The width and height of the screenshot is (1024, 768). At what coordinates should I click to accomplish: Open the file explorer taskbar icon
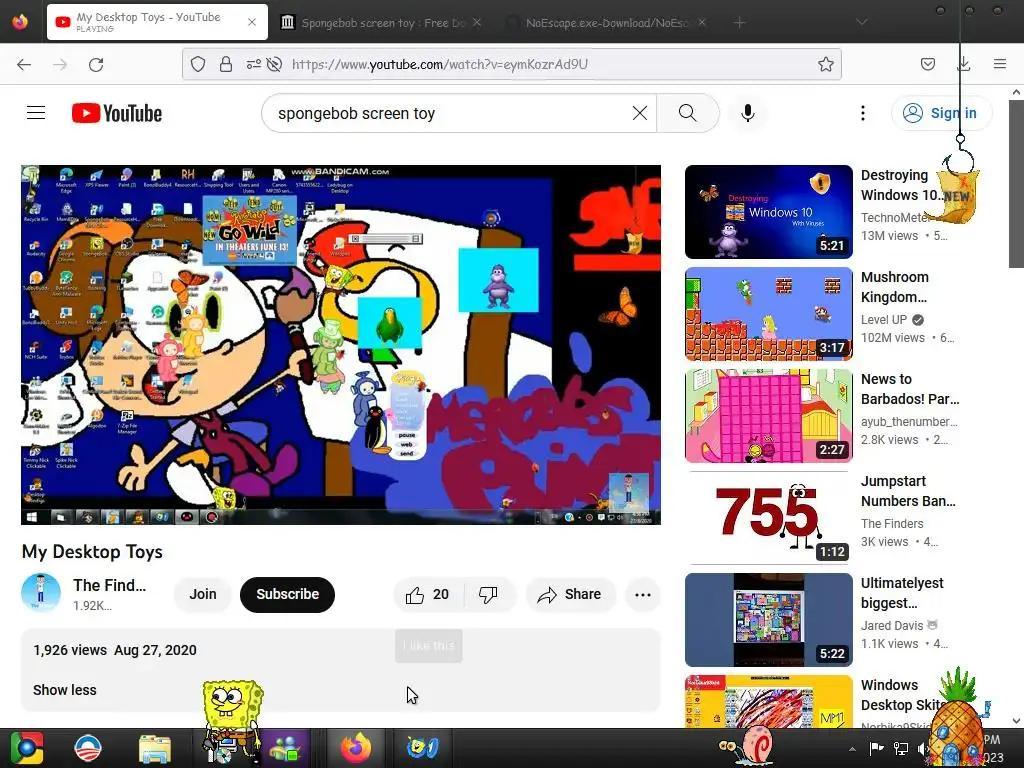pos(155,748)
